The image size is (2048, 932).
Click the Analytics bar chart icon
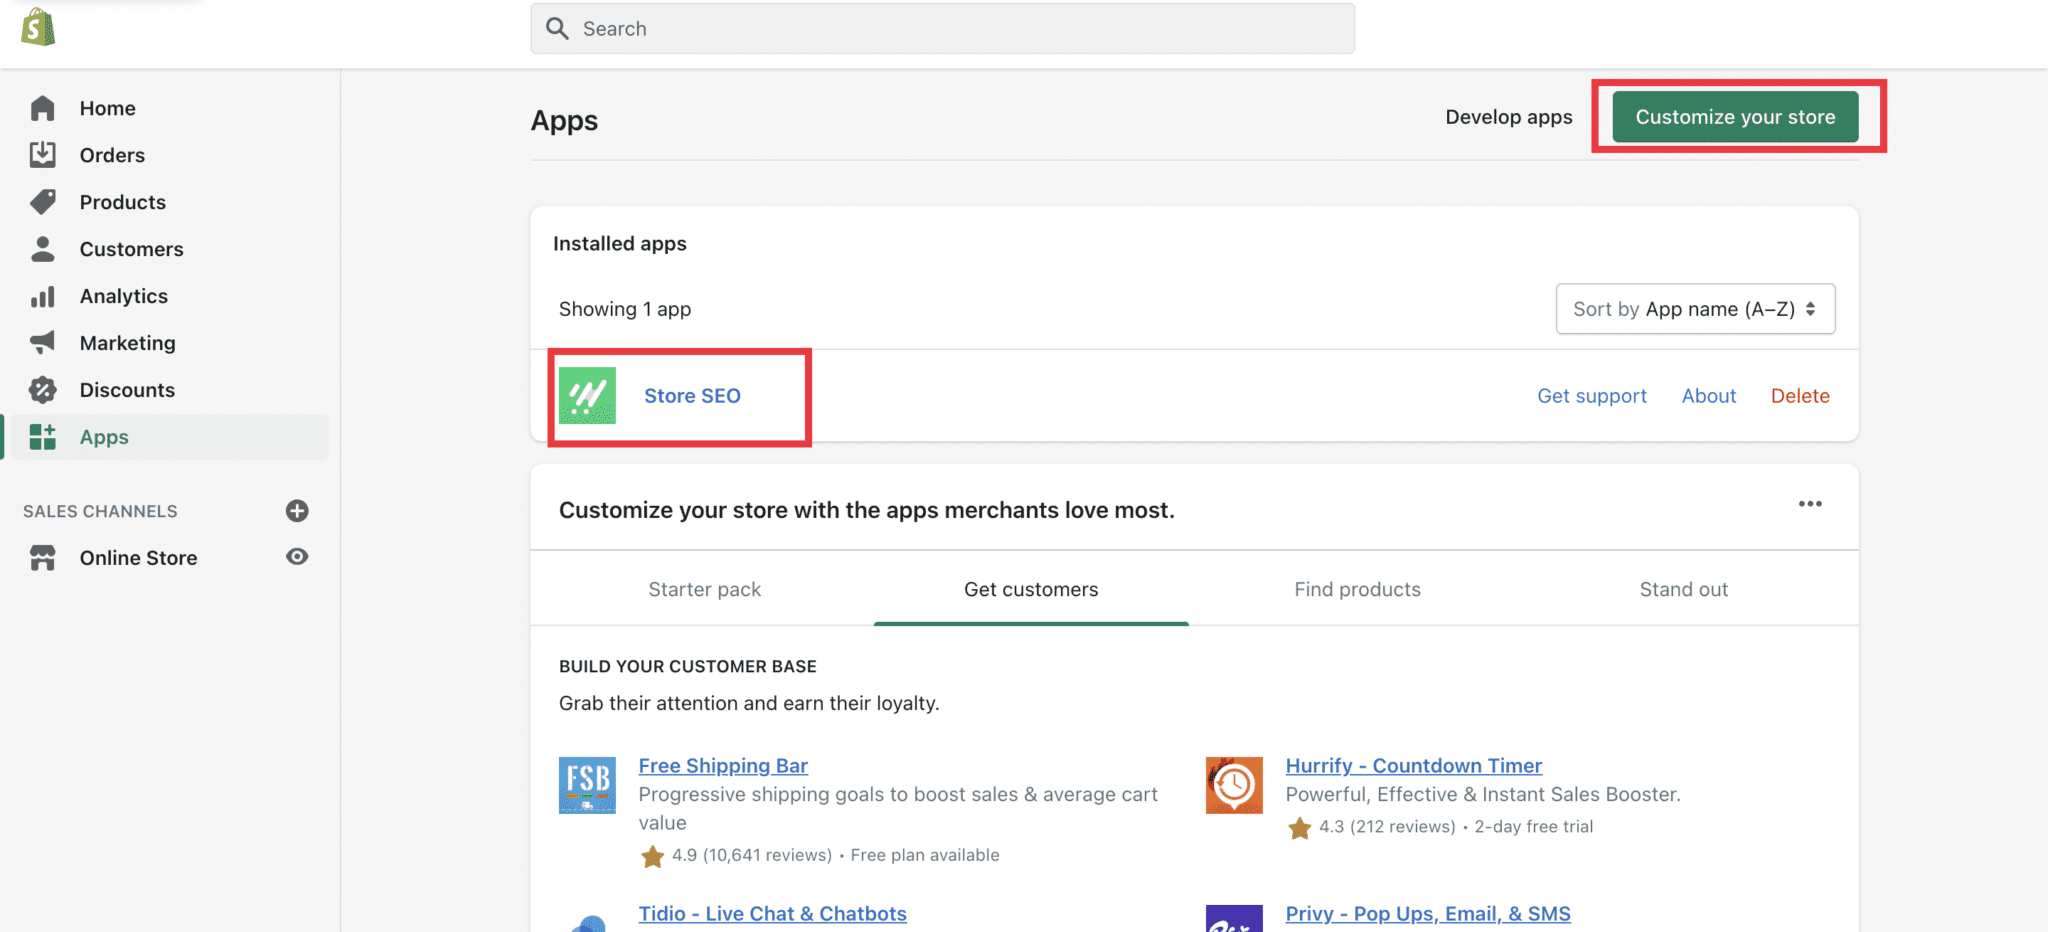(x=42, y=296)
